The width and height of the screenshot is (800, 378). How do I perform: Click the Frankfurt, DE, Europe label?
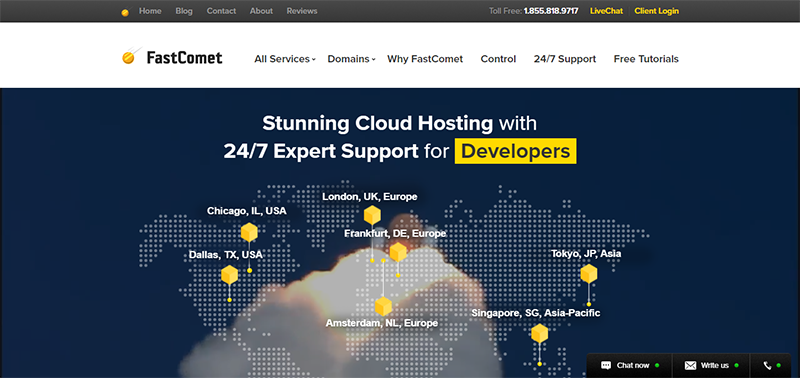(395, 234)
